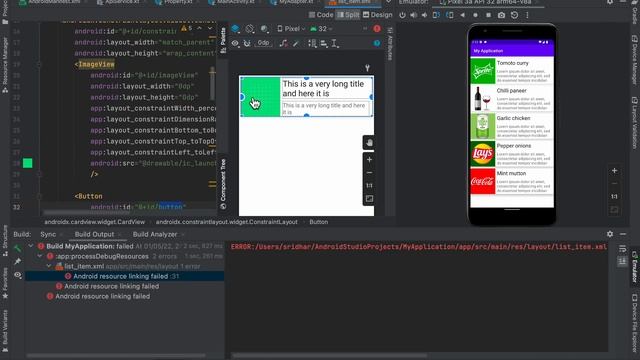Zoom in design preview with plus
The image size is (640, 360).
tap(369, 160)
